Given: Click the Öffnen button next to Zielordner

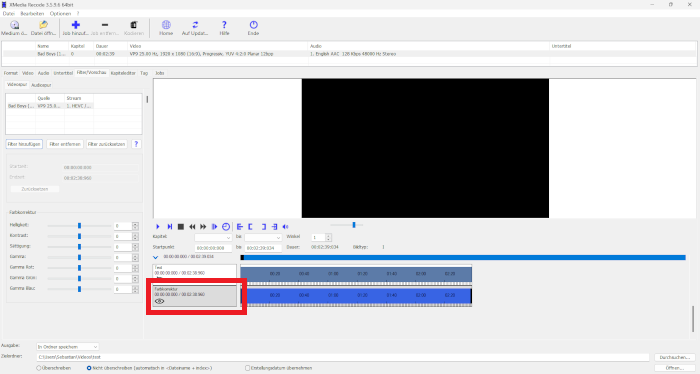Looking at the screenshot, I should click(675, 368).
